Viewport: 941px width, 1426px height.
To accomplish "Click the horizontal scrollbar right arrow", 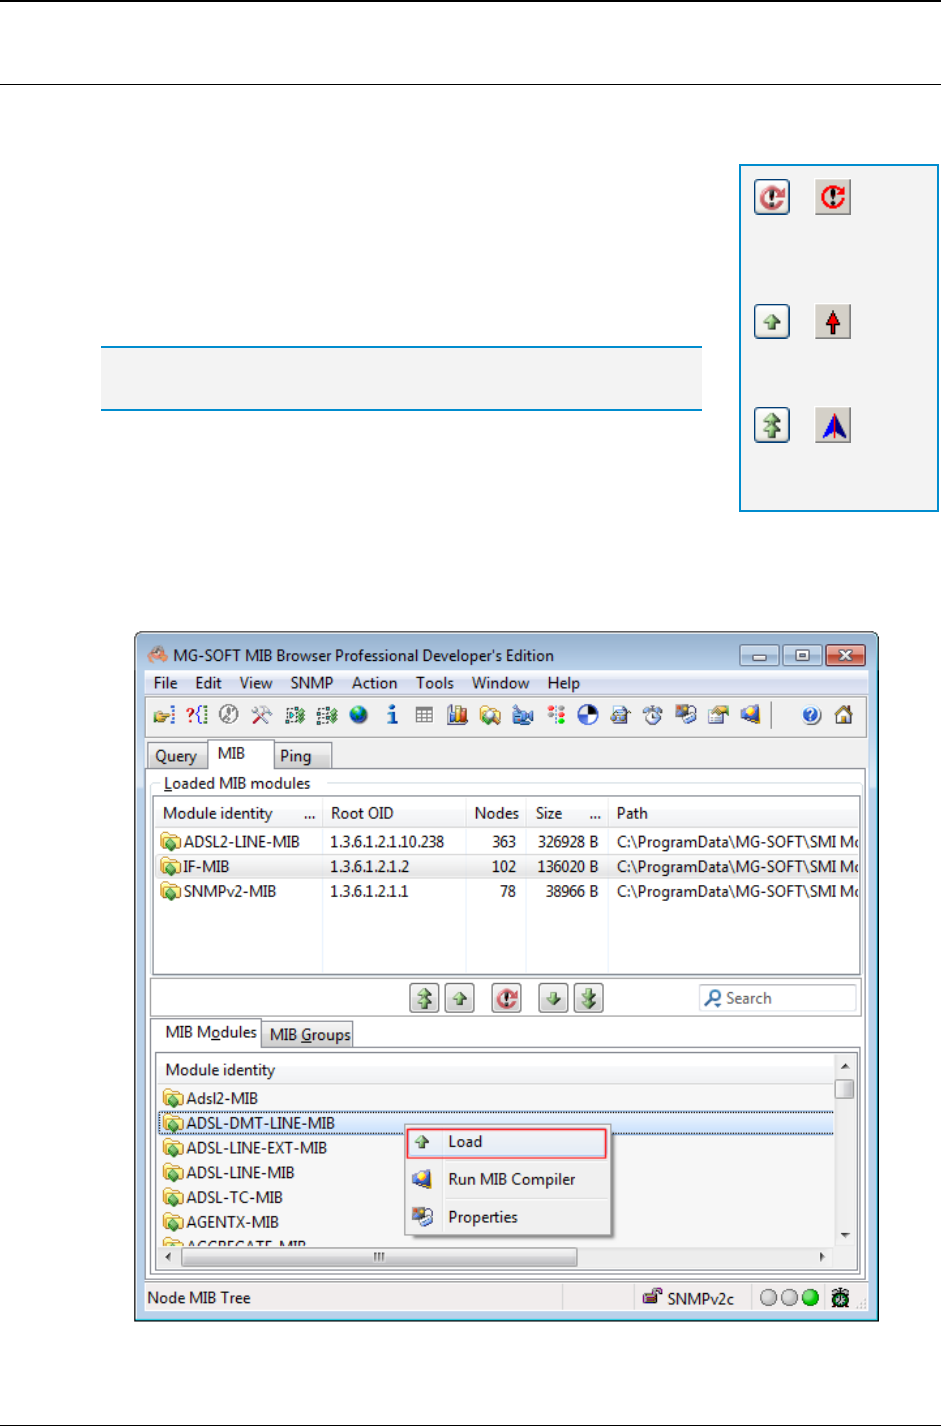I will coord(822,1256).
